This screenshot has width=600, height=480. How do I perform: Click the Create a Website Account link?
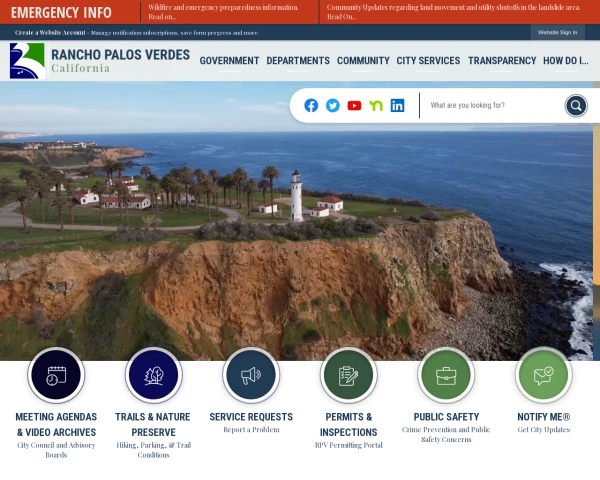[51, 32]
